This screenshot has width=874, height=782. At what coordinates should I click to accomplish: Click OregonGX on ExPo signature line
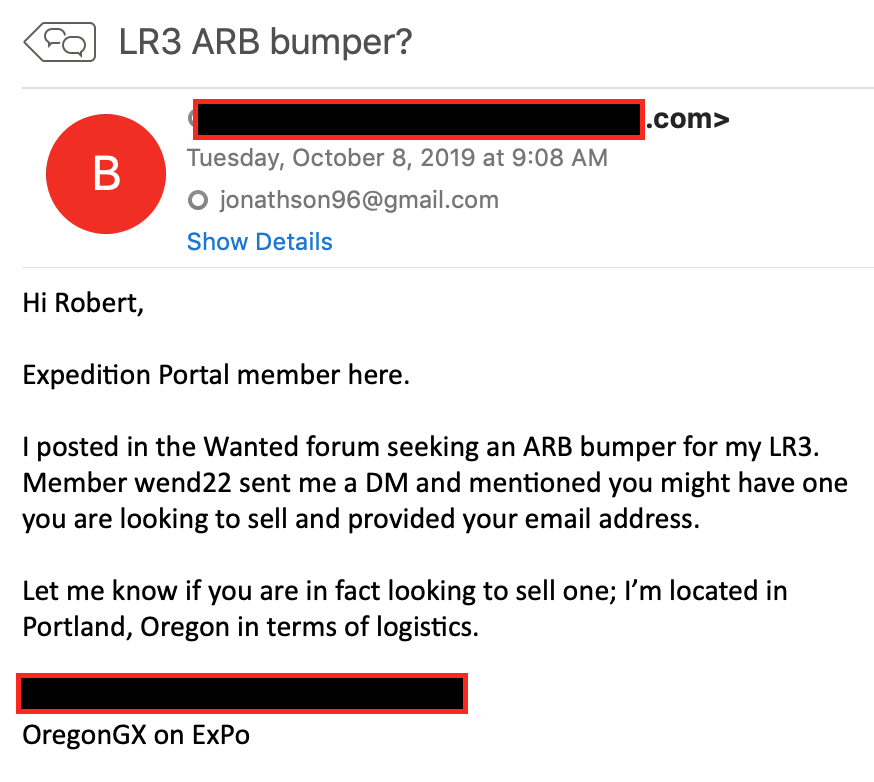136,736
